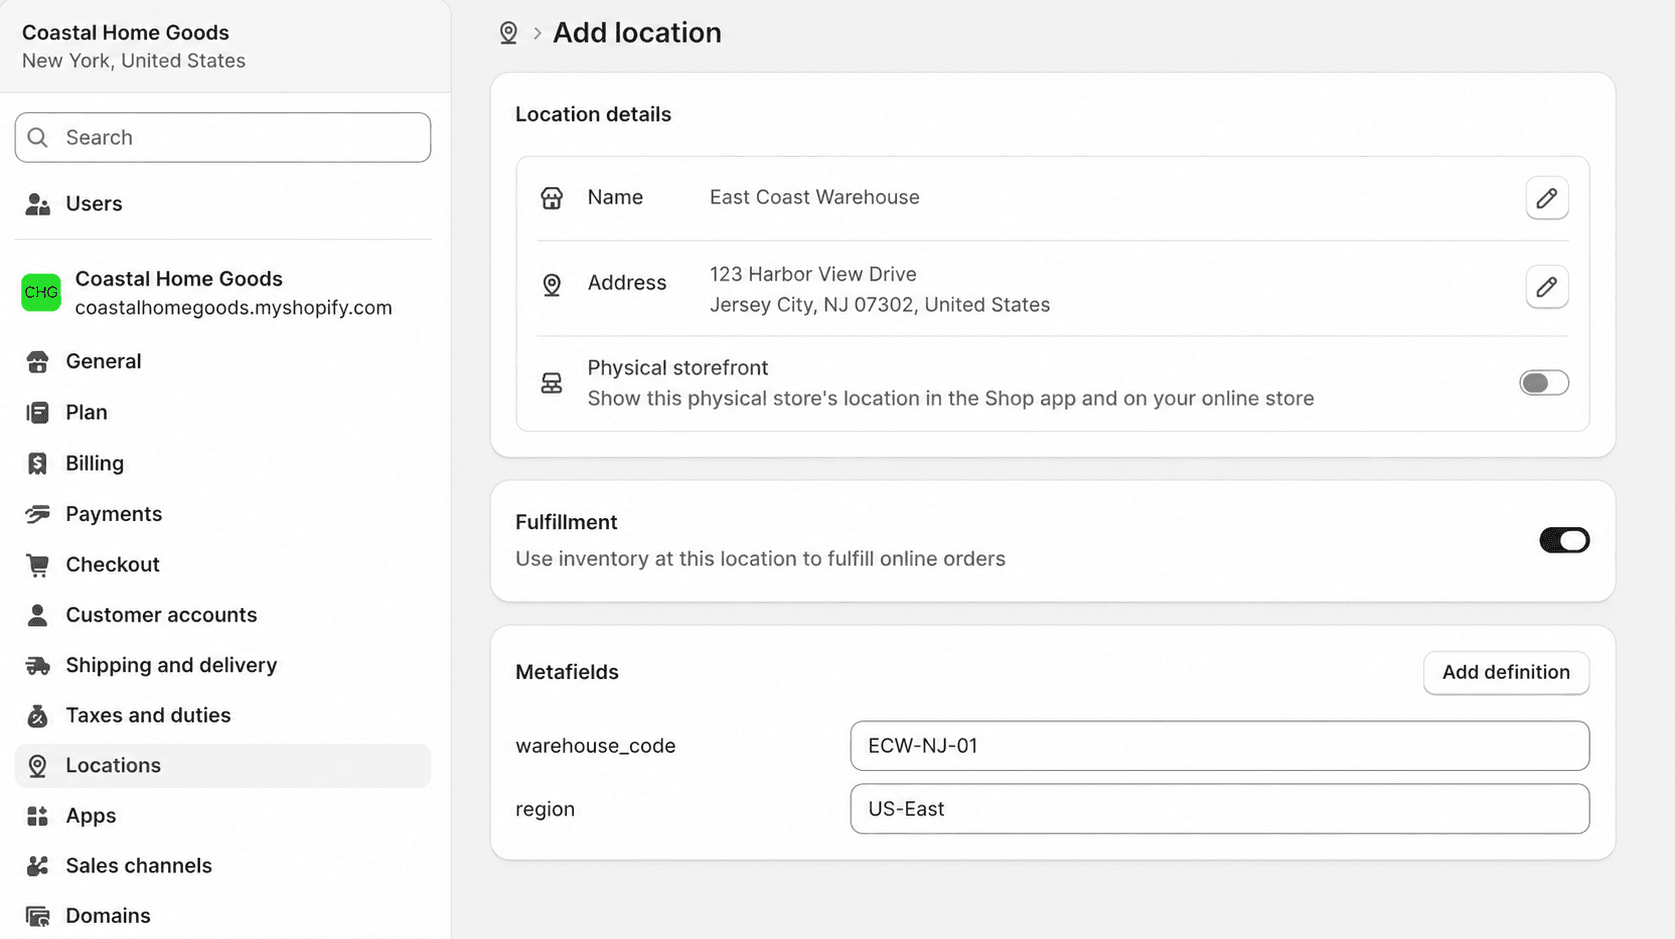Click the Apps grid icon
This screenshot has height=939, width=1675.
click(38, 816)
